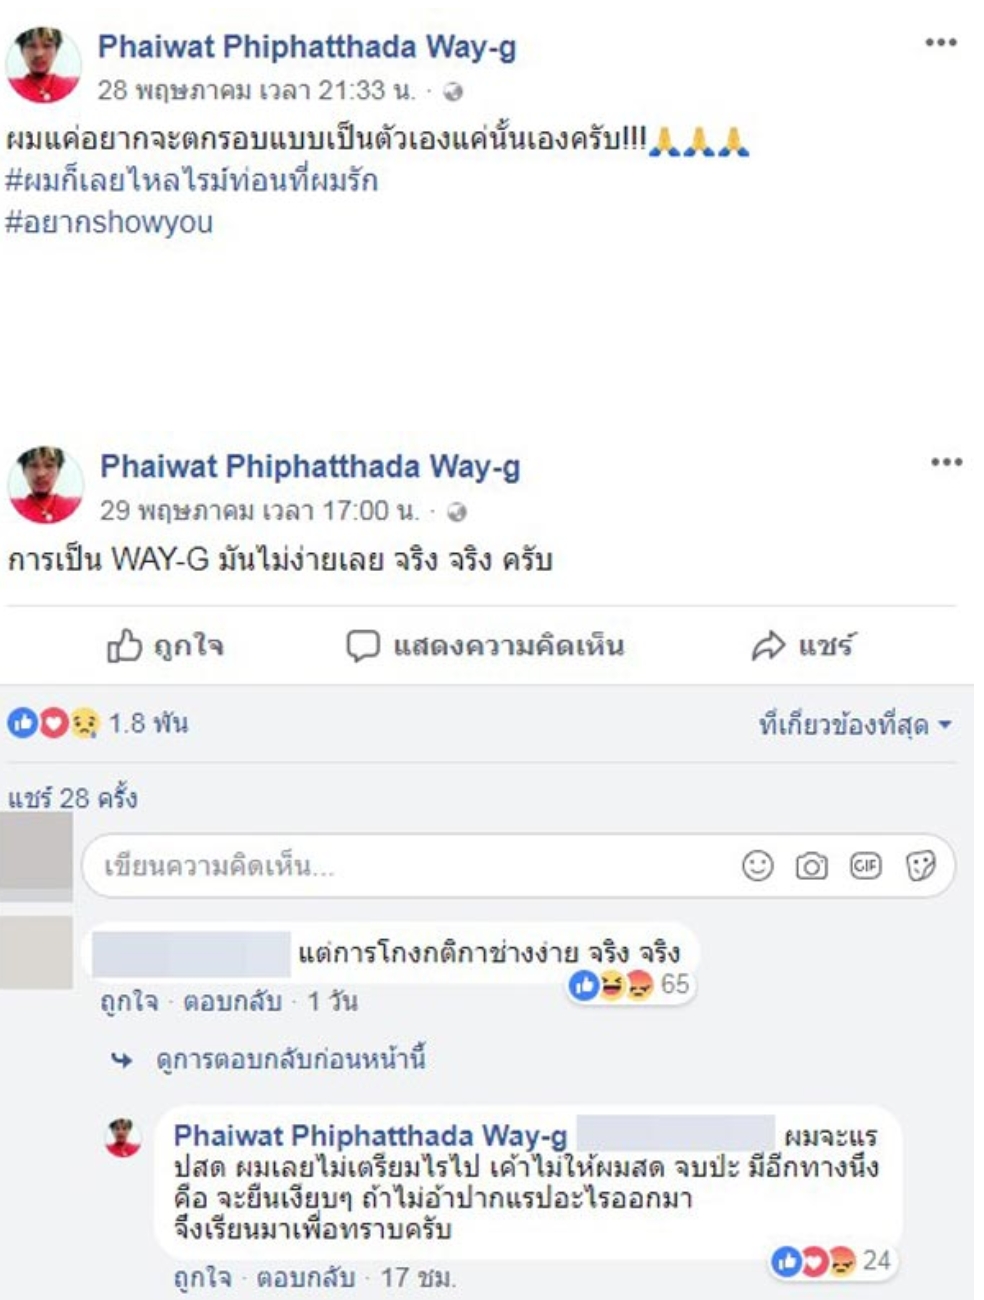Click the เขียนความคิดเห็น comment input field

[x=518, y=865]
